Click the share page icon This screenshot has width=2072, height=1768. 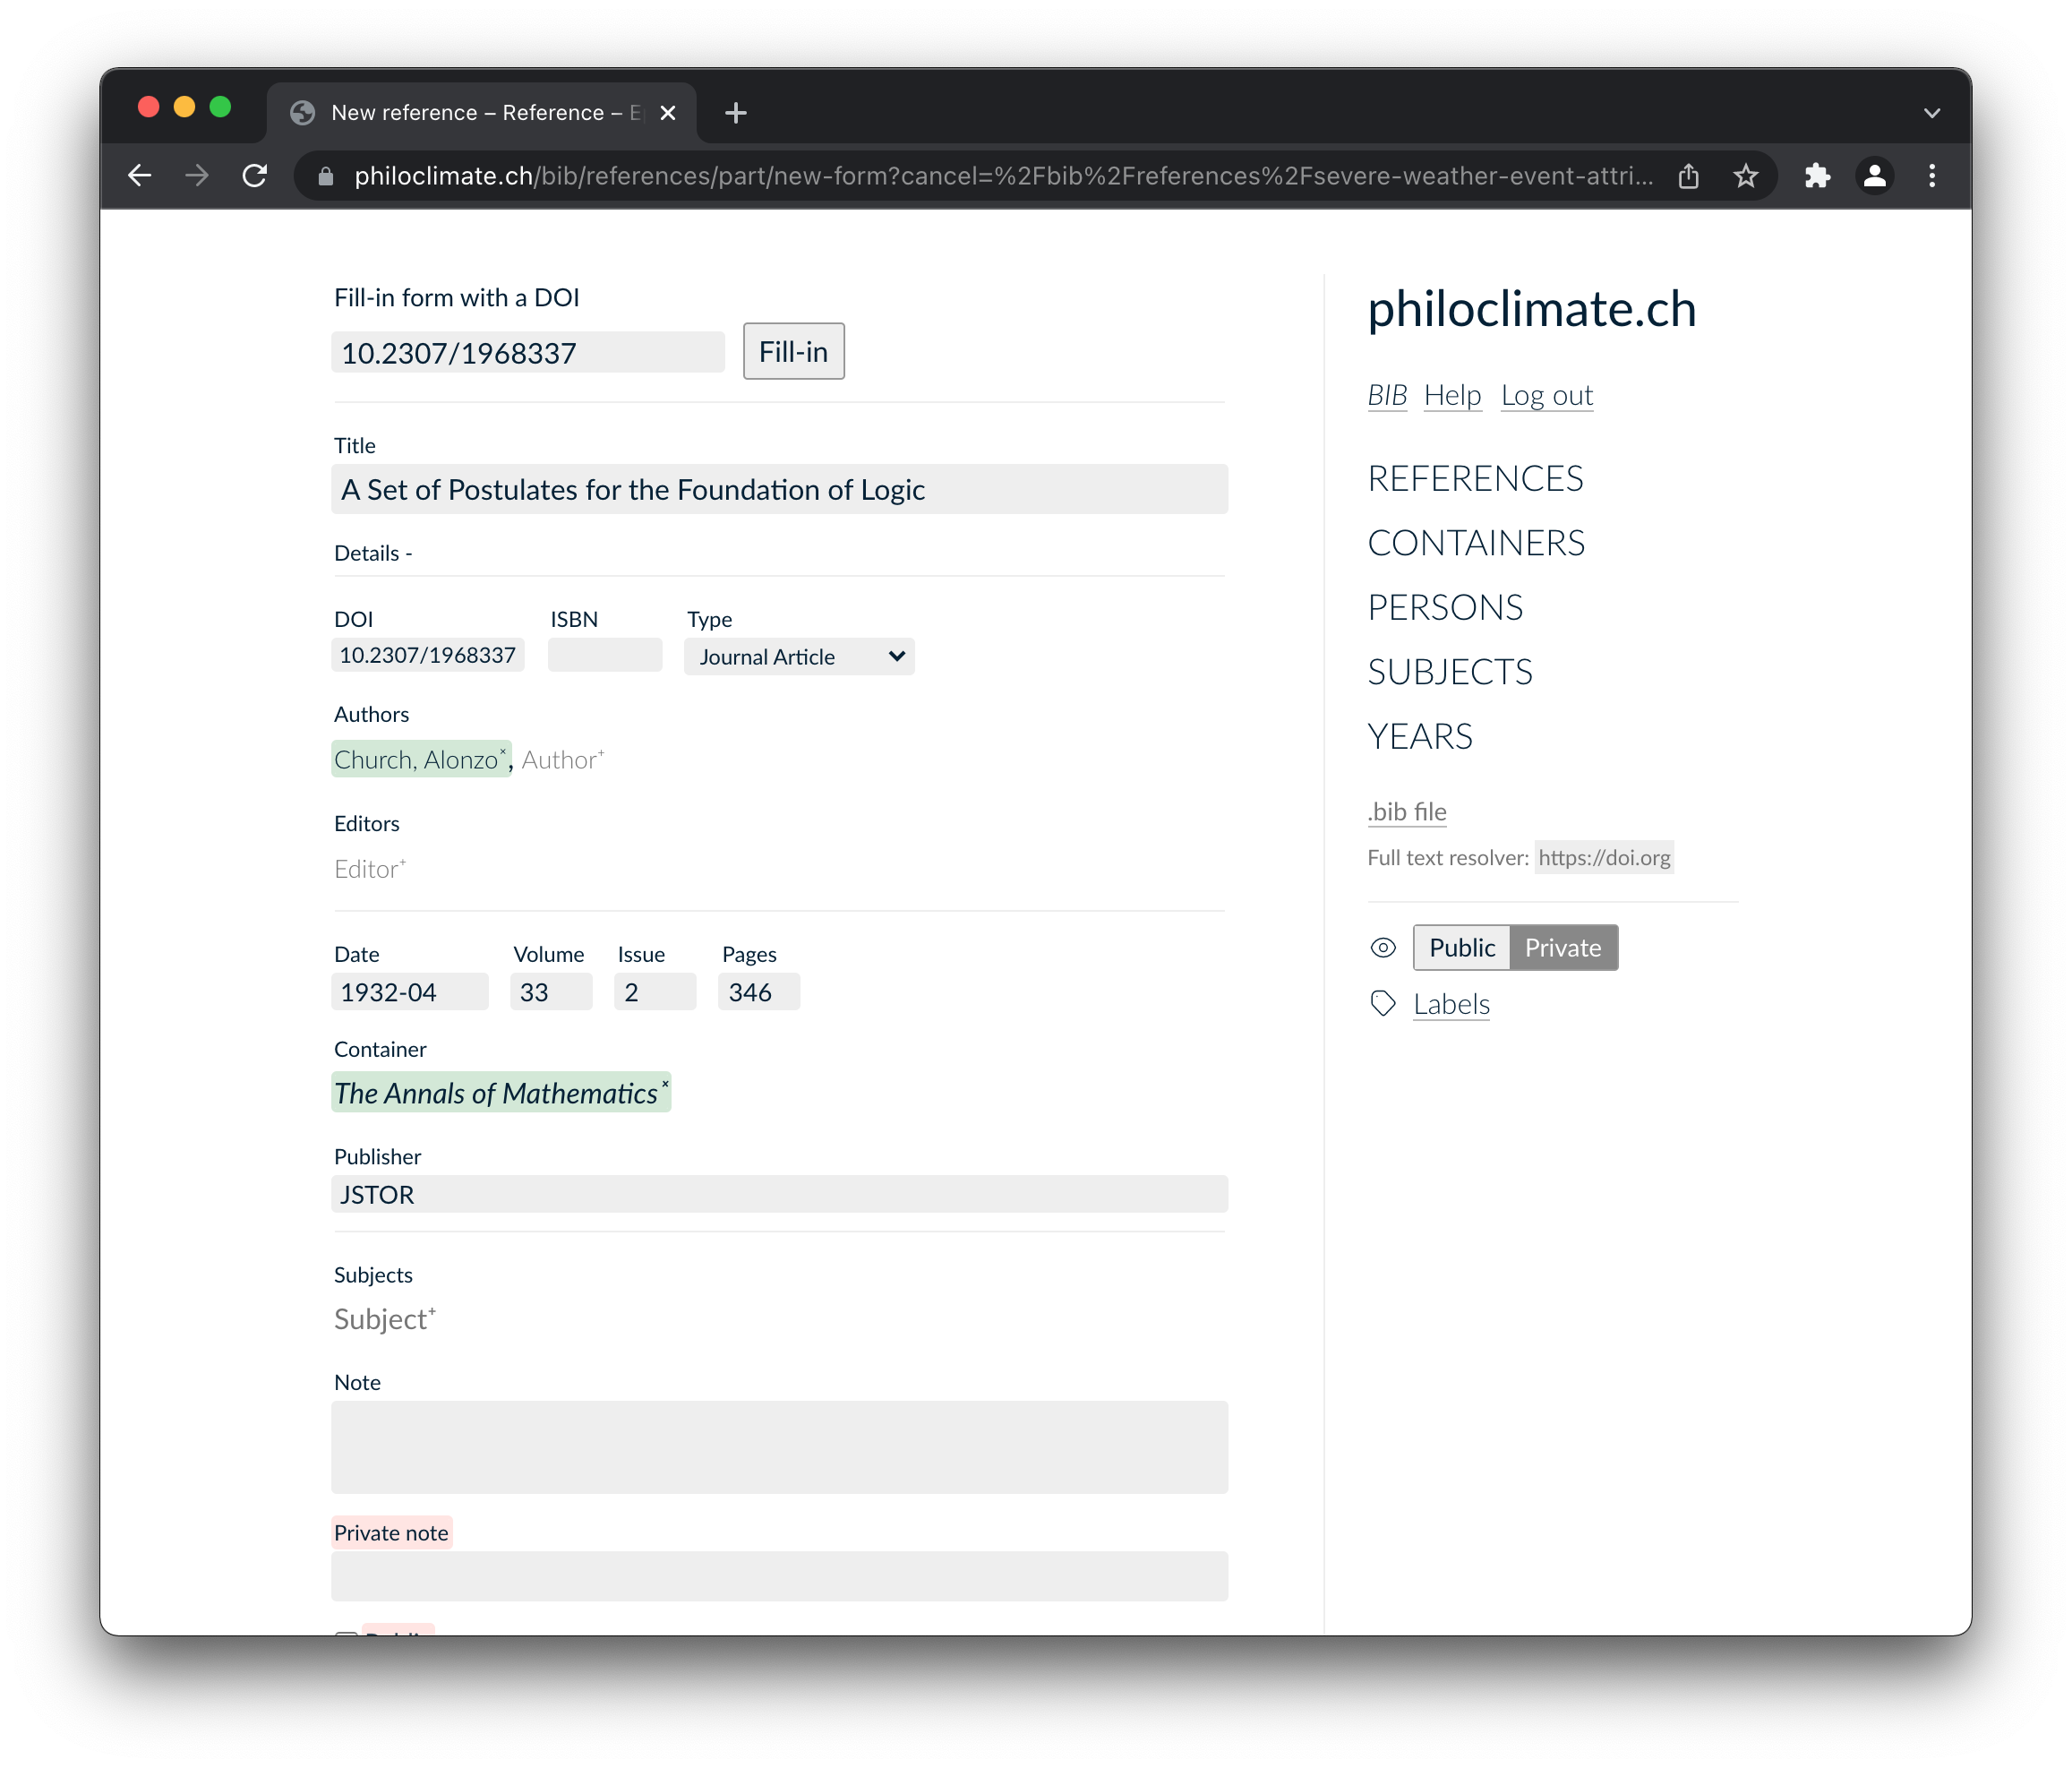point(1688,176)
